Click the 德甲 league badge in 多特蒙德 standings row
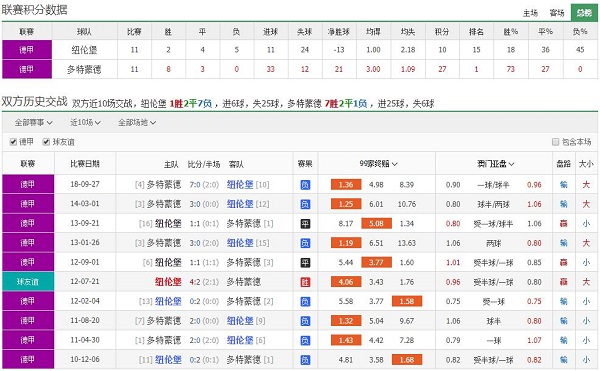 [27, 69]
